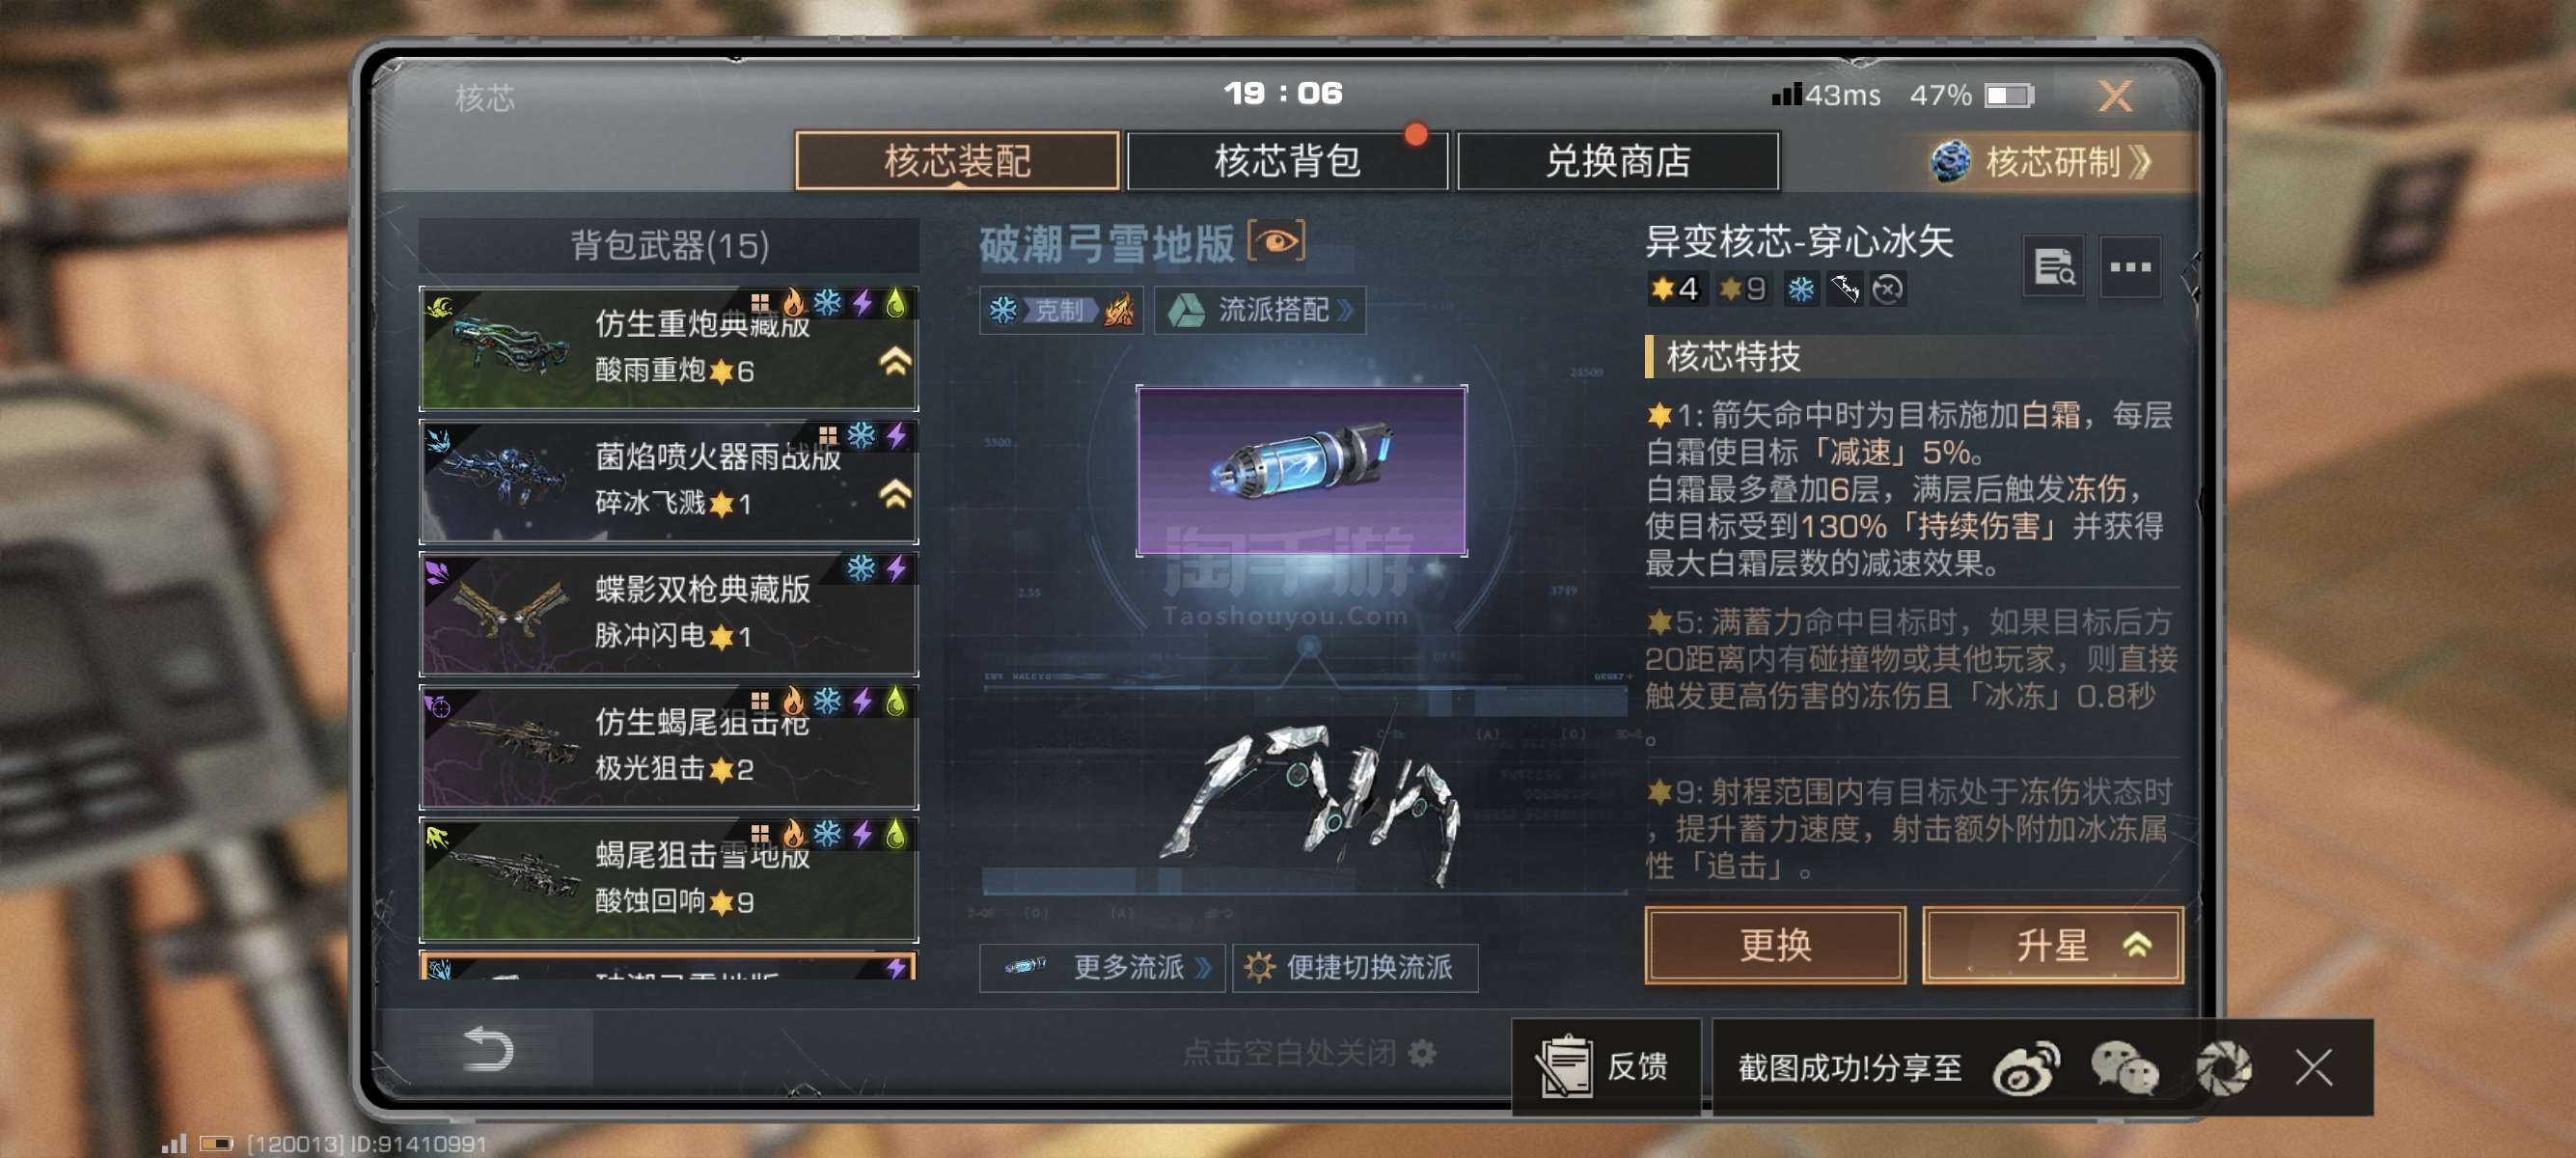Select the frost element icon under core title
Viewport: 2576px width, 1158px height.
click(1800, 289)
